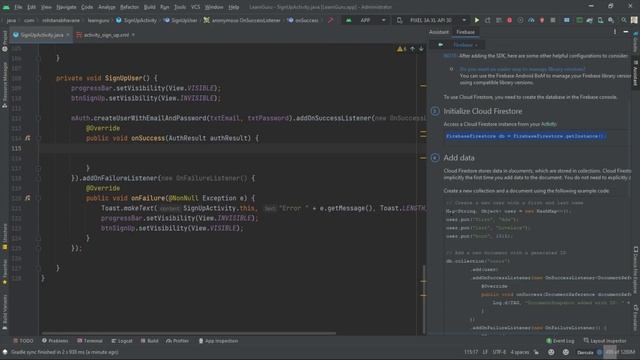Open the Profiler tool window

coord(178,341)
